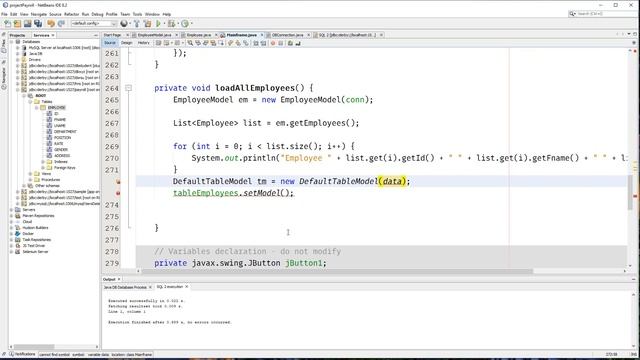Expand the Servers tree node
The width and height of the screenshot is (640, 360).
12,210
